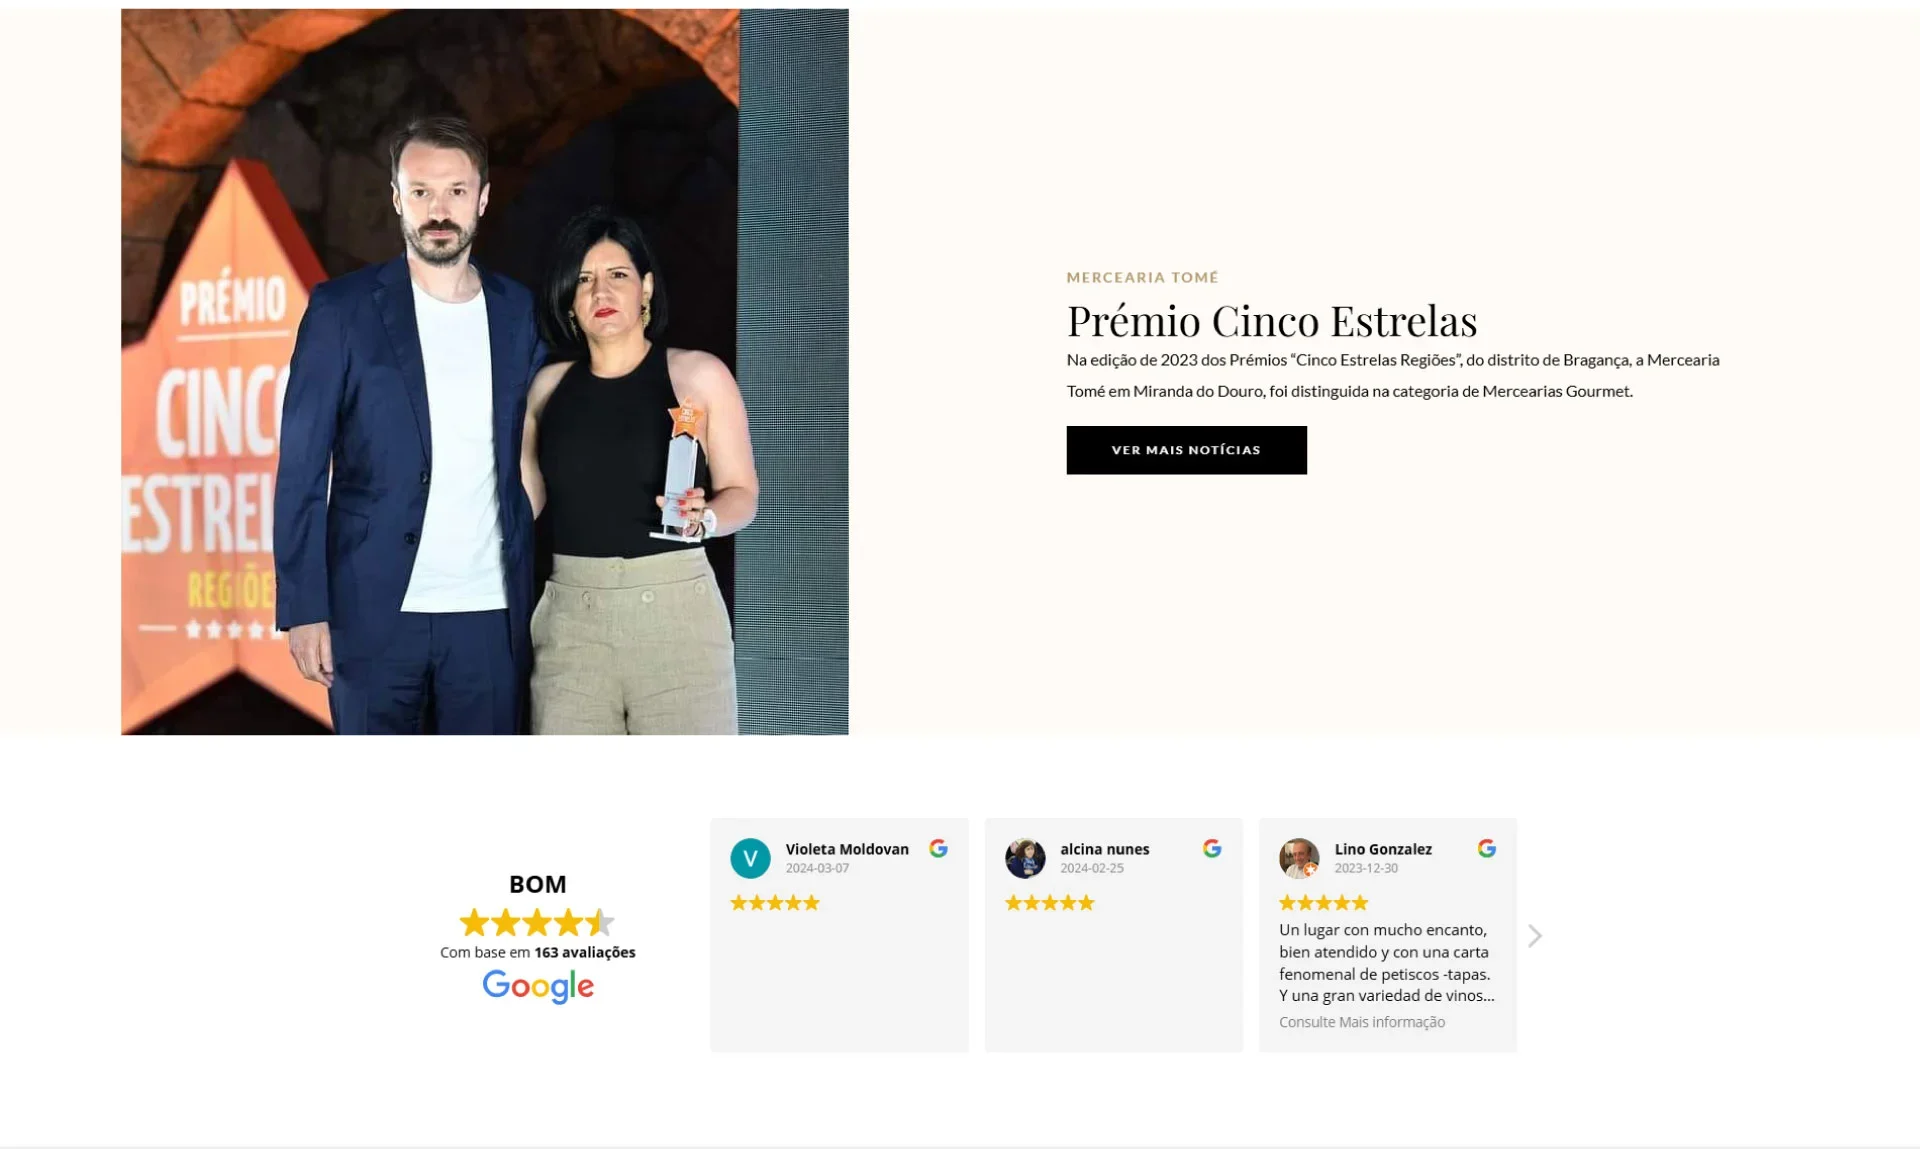Screen dimensions: 1920x1149
Task: Click the VER MAIS NOTÍCIAS button
Action: coord(1186,450)
